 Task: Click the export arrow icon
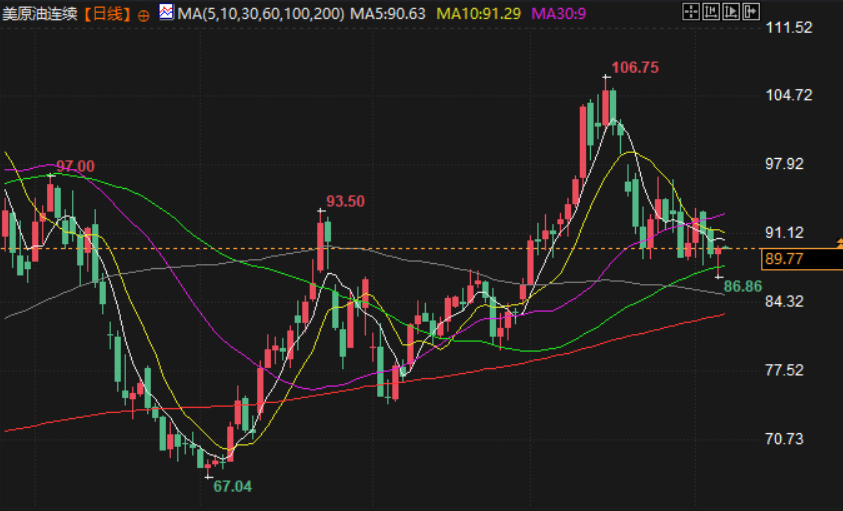tap(751, 11)
